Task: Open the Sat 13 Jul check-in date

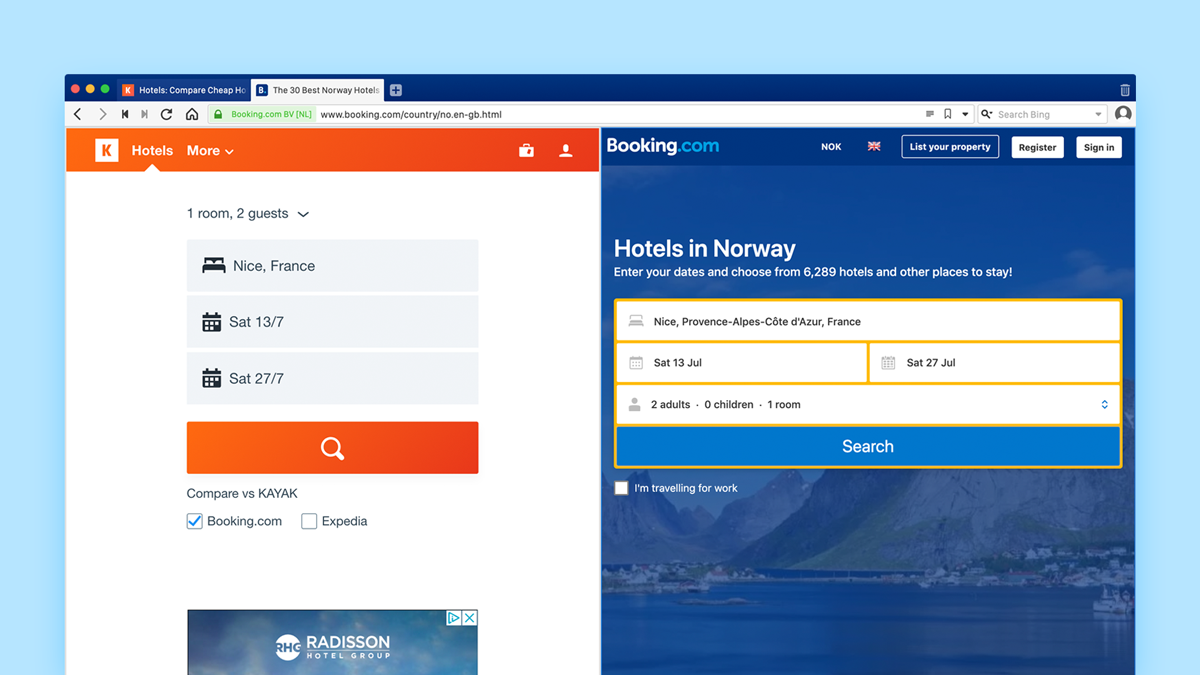Action: (741, 363)
